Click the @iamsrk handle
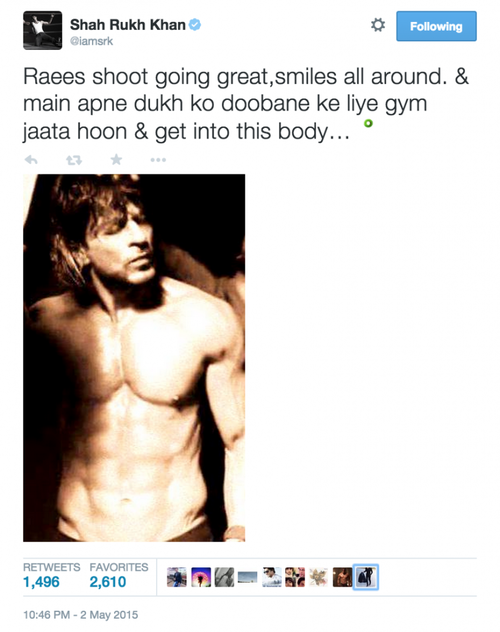This screenshot has width=500, height=632. pos(91,41)
